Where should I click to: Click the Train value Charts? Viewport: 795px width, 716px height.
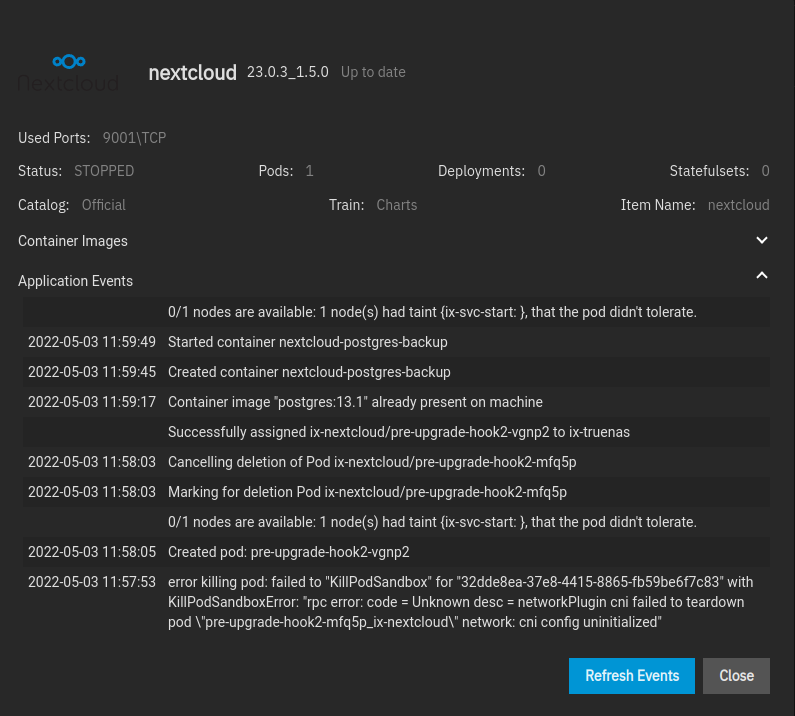[x=396, y=205]
